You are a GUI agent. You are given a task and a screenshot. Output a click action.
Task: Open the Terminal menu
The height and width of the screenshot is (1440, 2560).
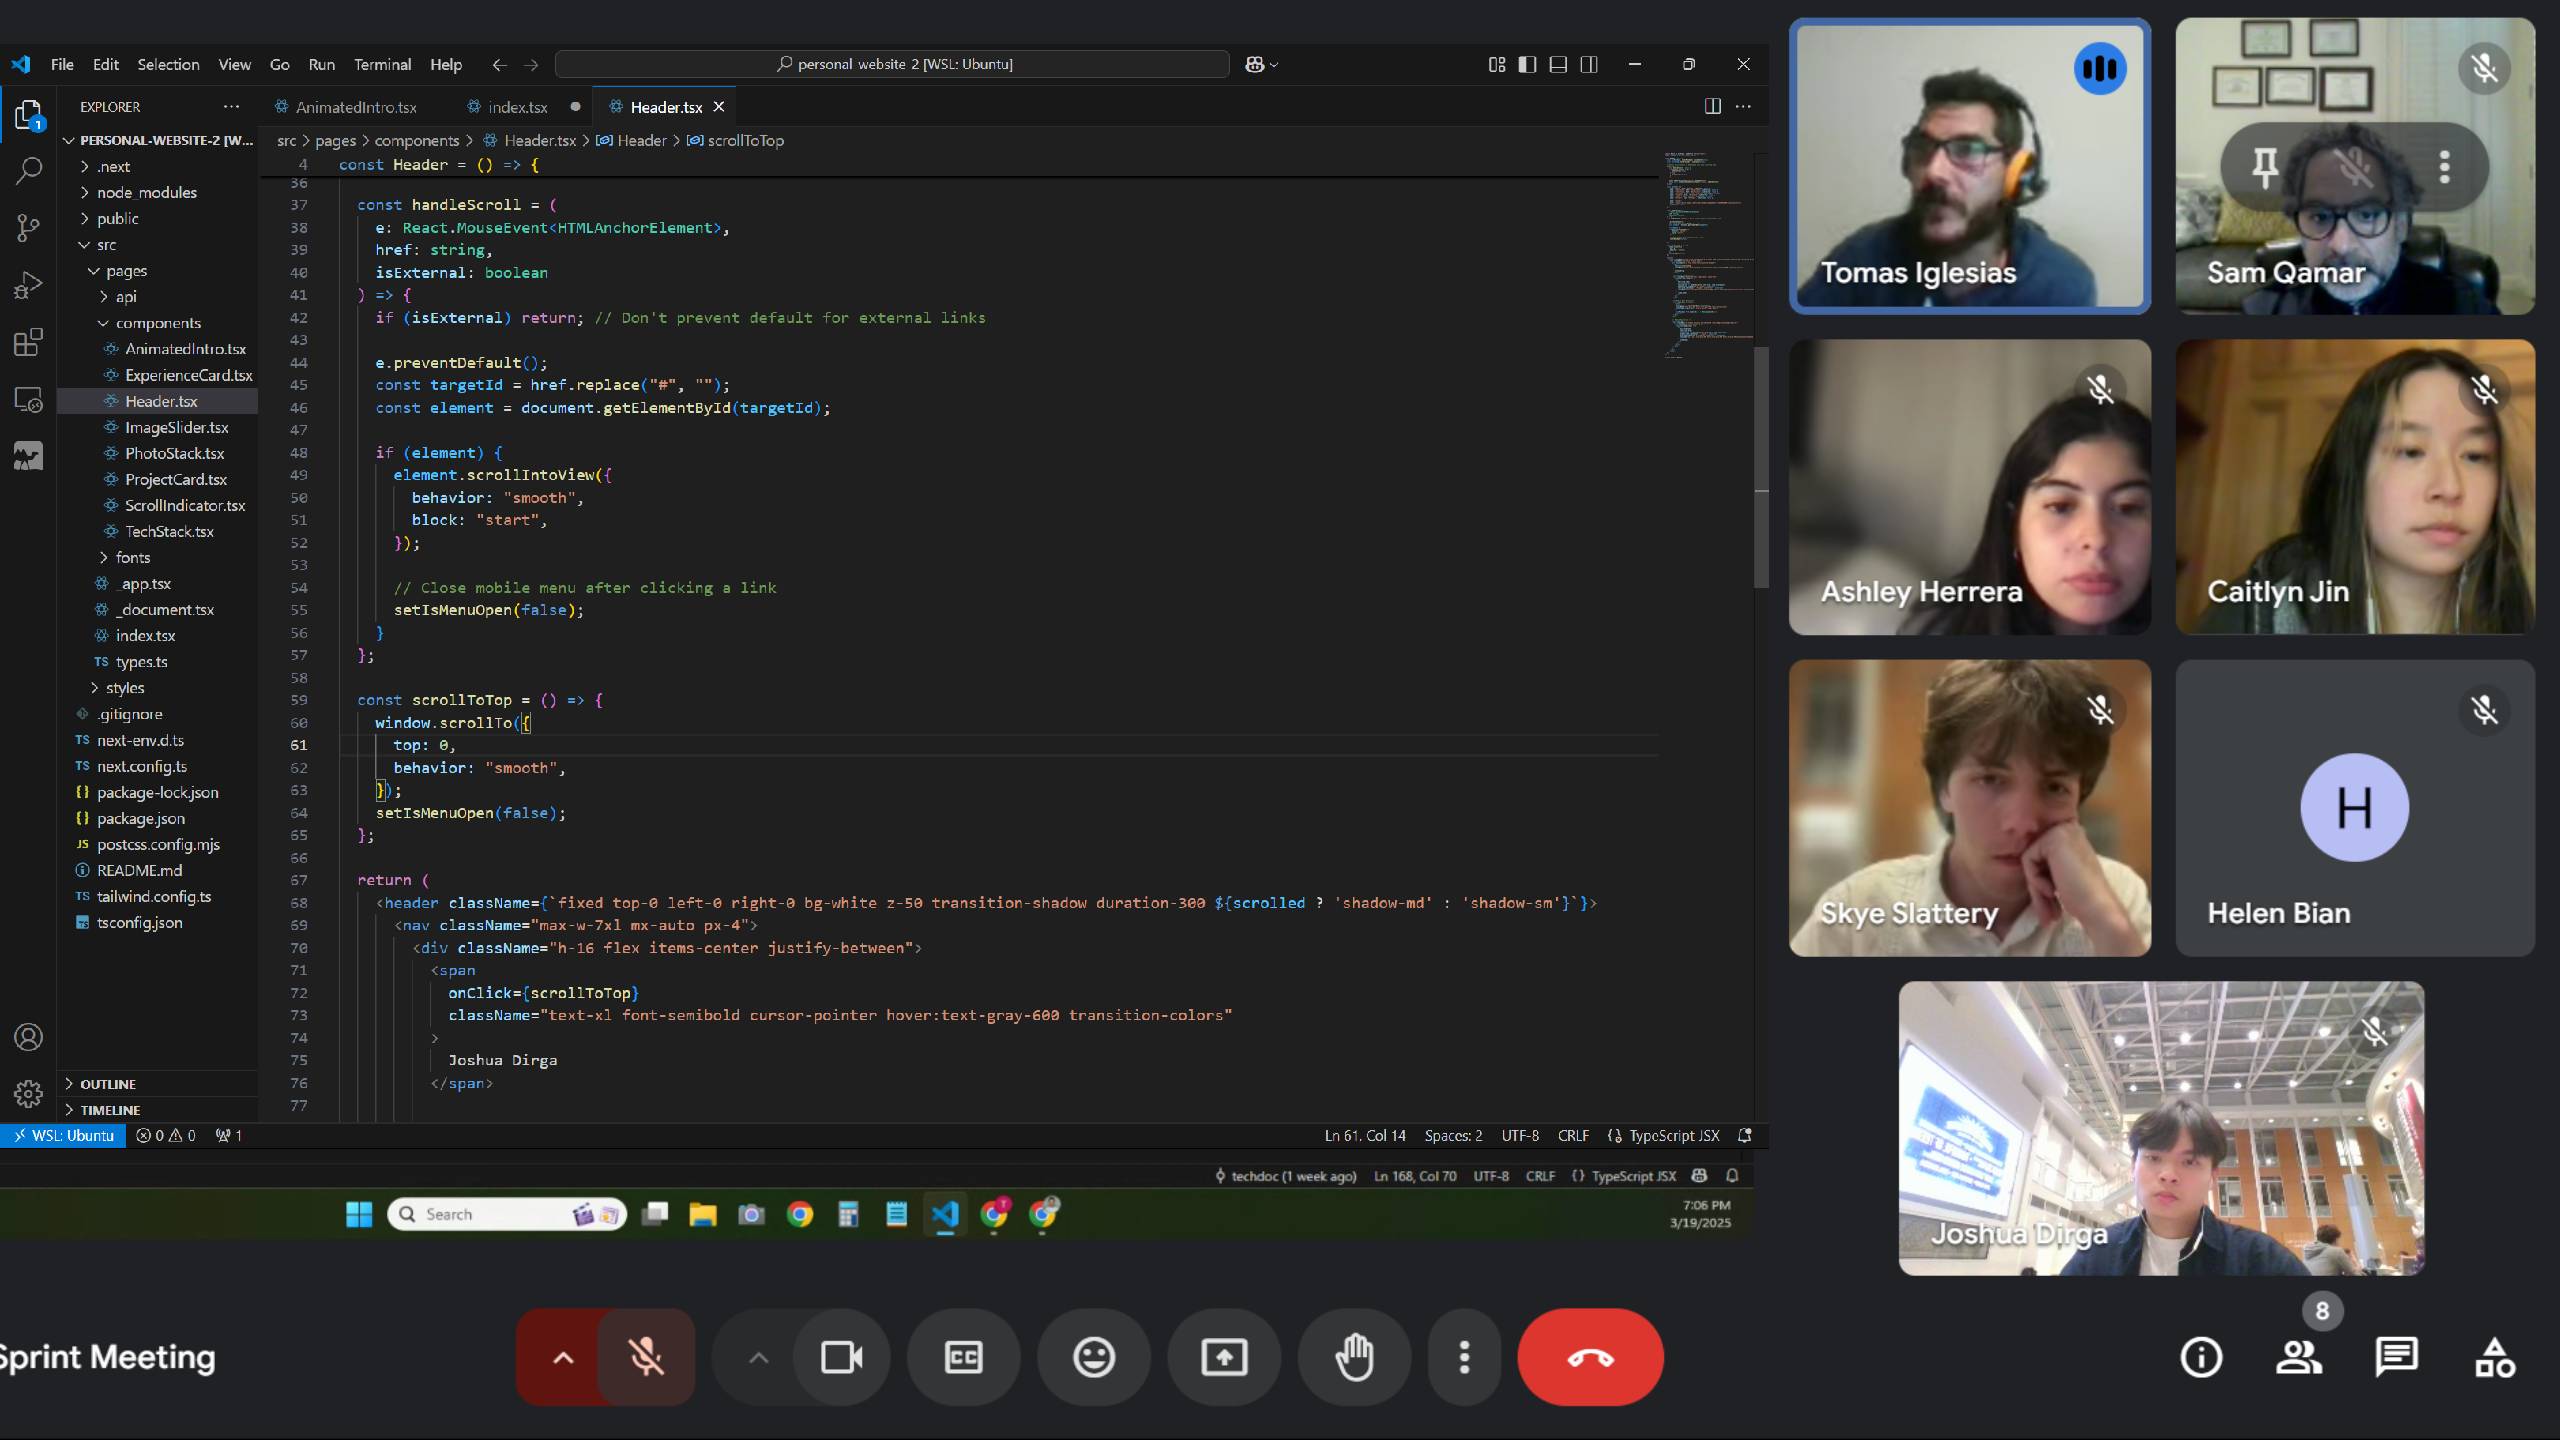[382, 64]
